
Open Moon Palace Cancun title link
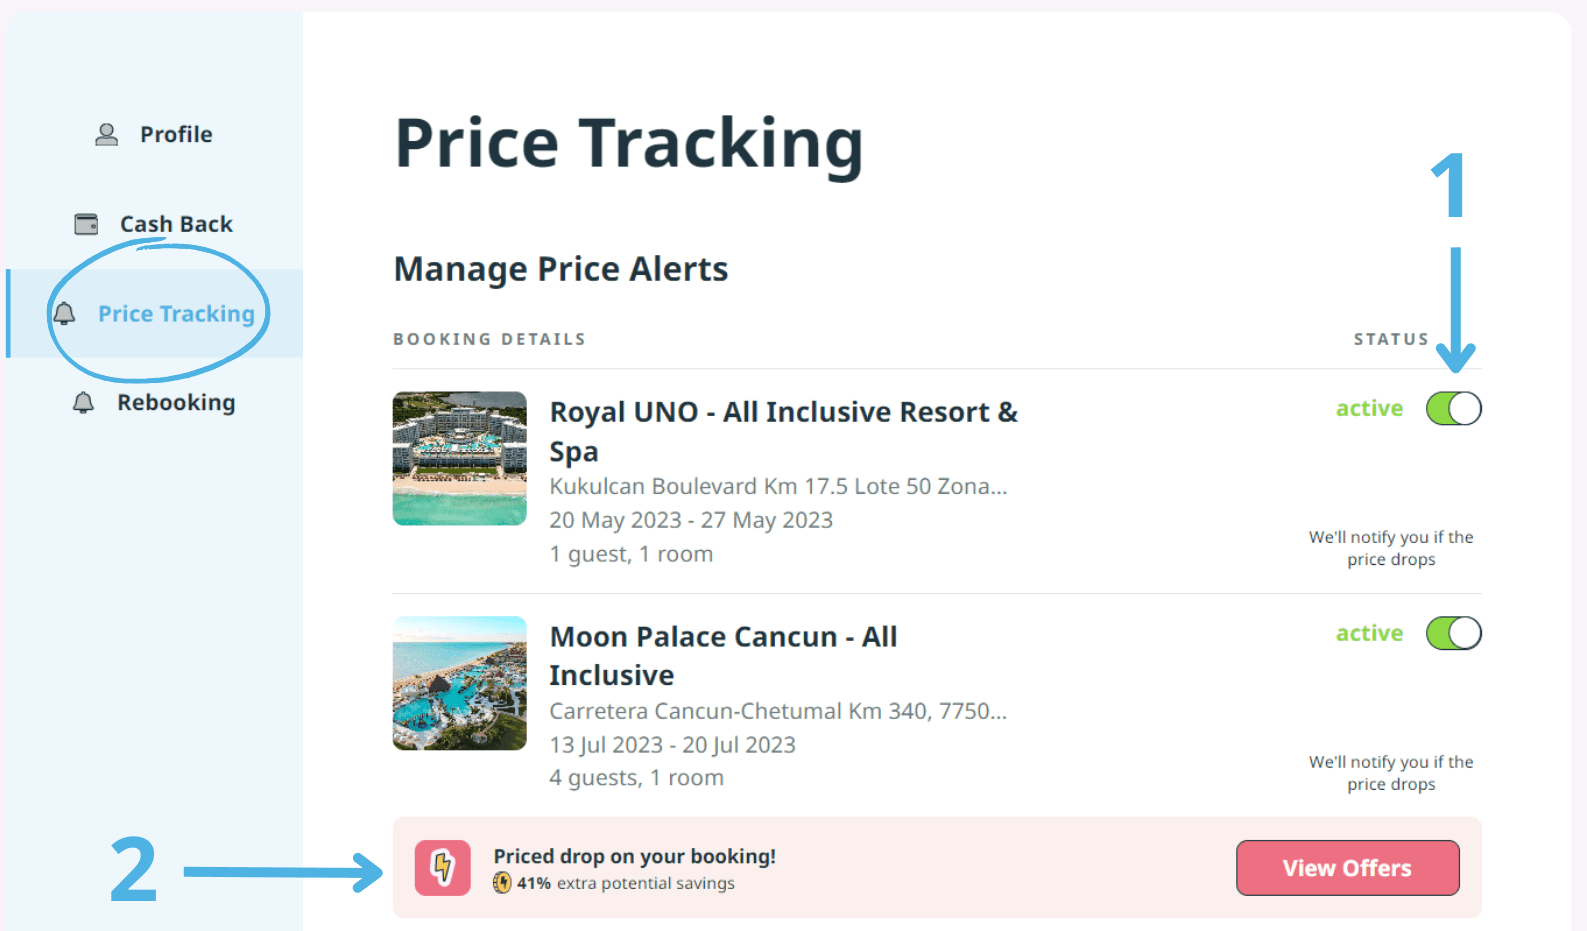click(x=723, y=656)
